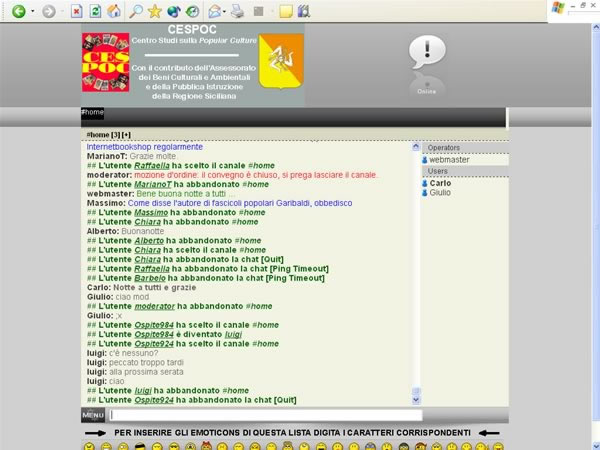Click the greyed-out Edit toolbar icon
Screen dimensions: 600x450
click(259, 11)
